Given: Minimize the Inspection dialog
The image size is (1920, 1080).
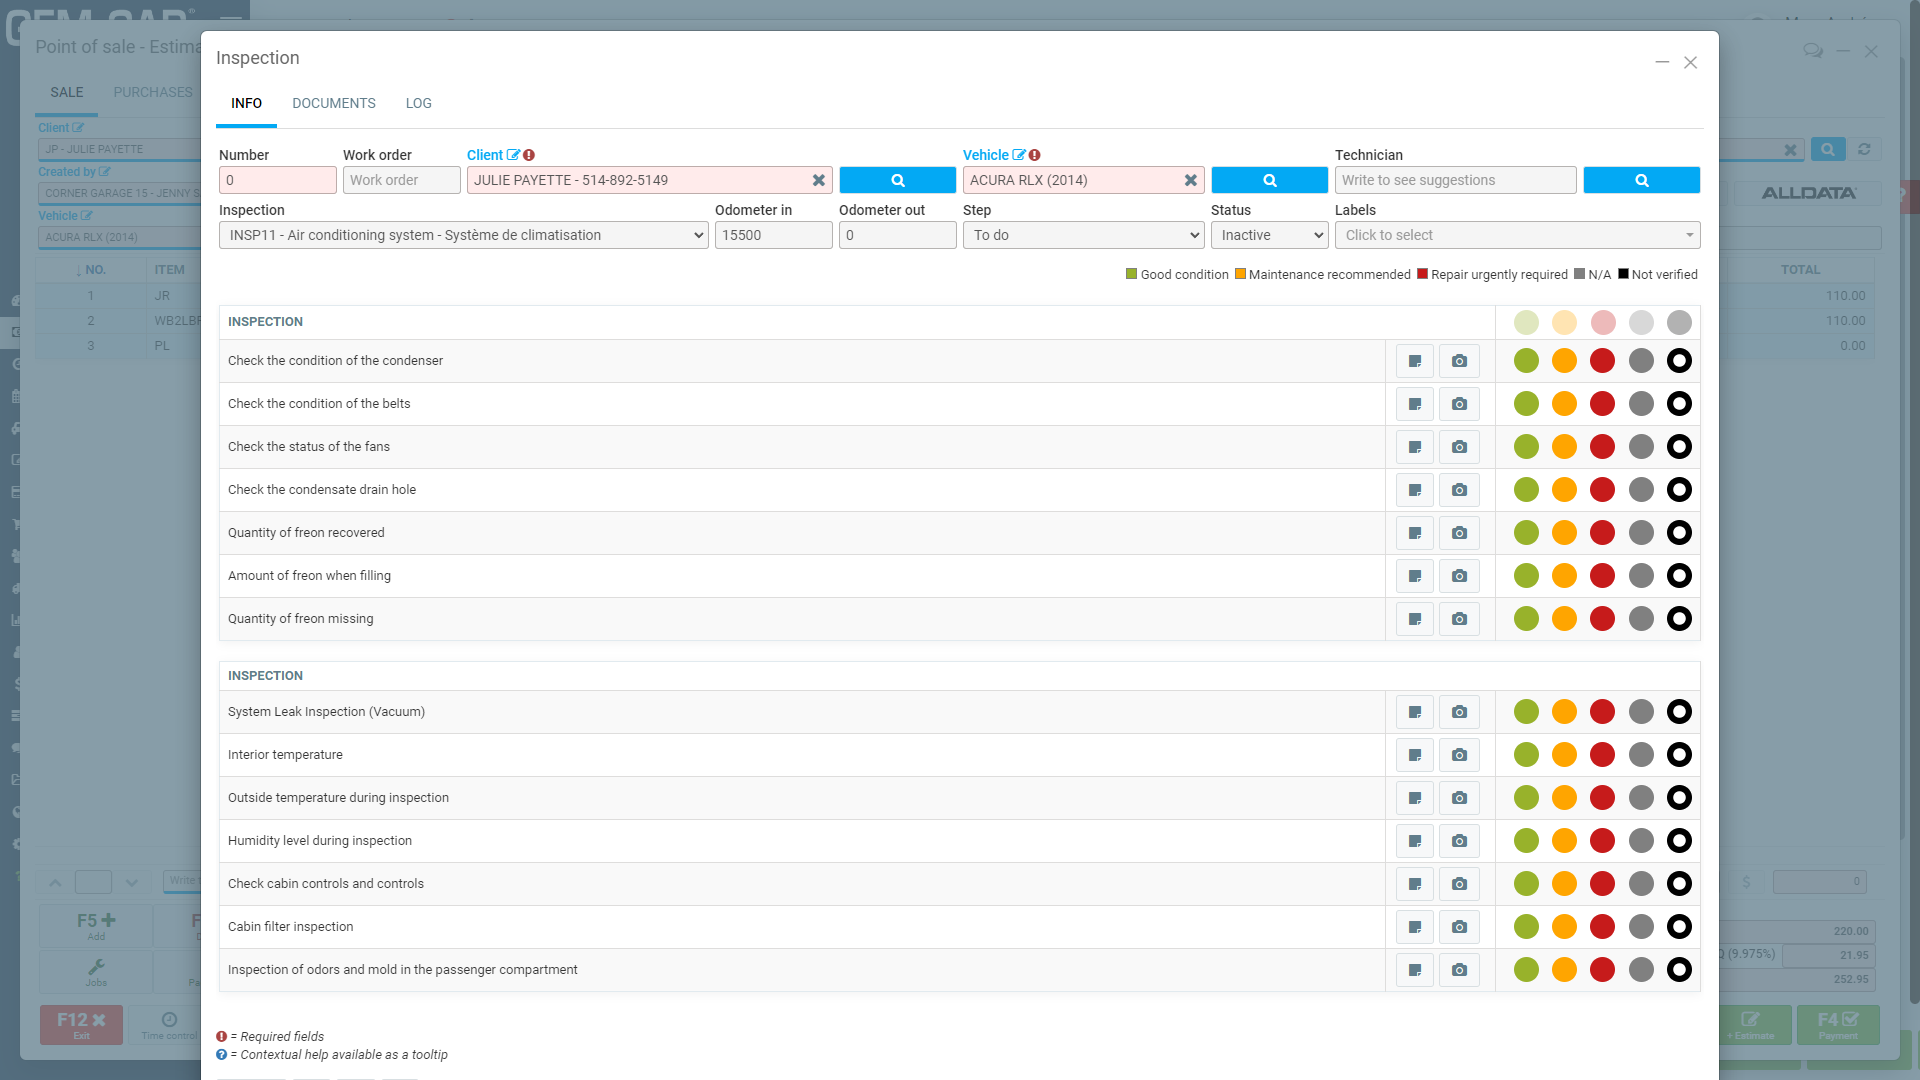Looking at the screenshot, I should click(x=1662, y=62).
